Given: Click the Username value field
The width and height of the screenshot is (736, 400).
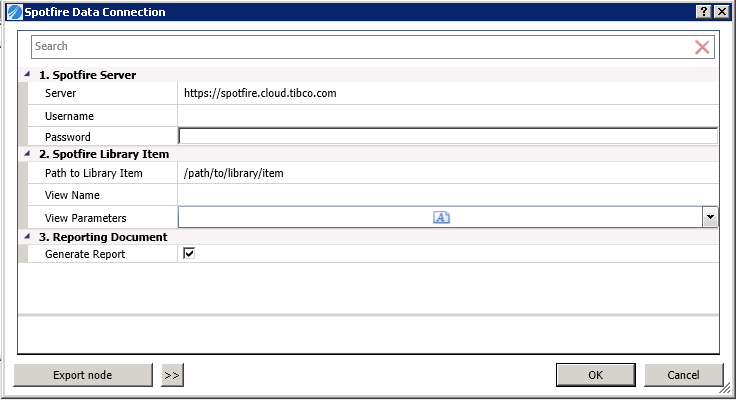Looking at the screenshot, I should click(448, 115).
